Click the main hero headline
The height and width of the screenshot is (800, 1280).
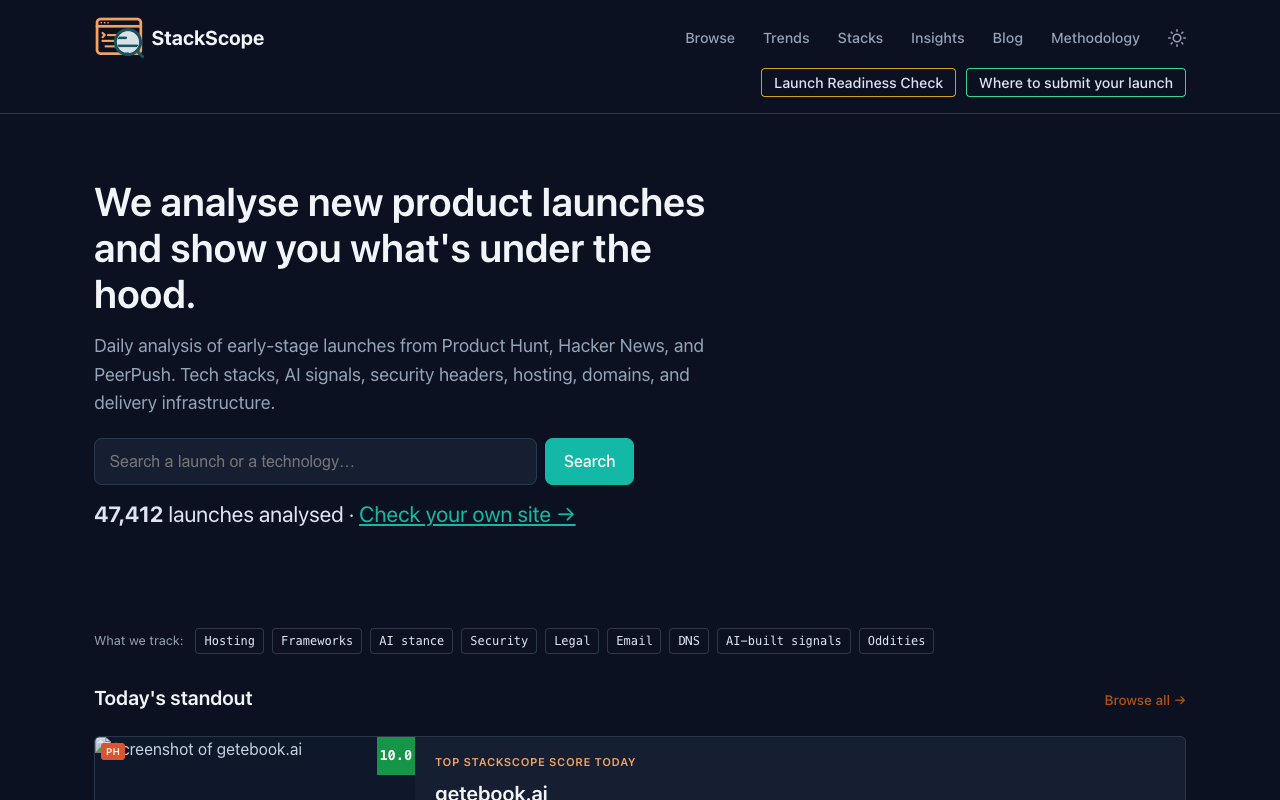[400, 248]
